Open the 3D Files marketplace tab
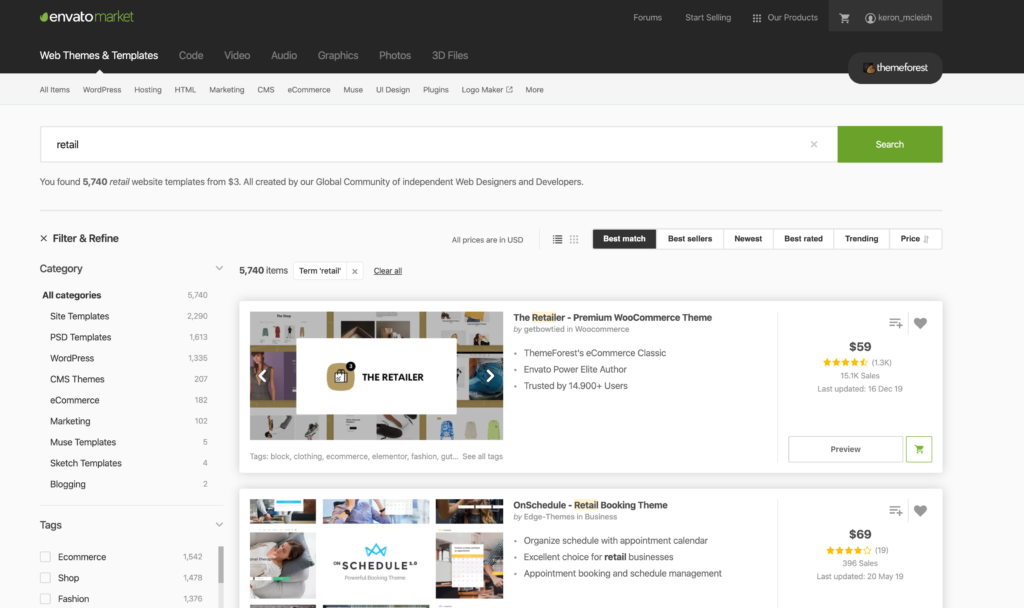The height and width of the screenshot is (608, 1024). tap(450, 56)
